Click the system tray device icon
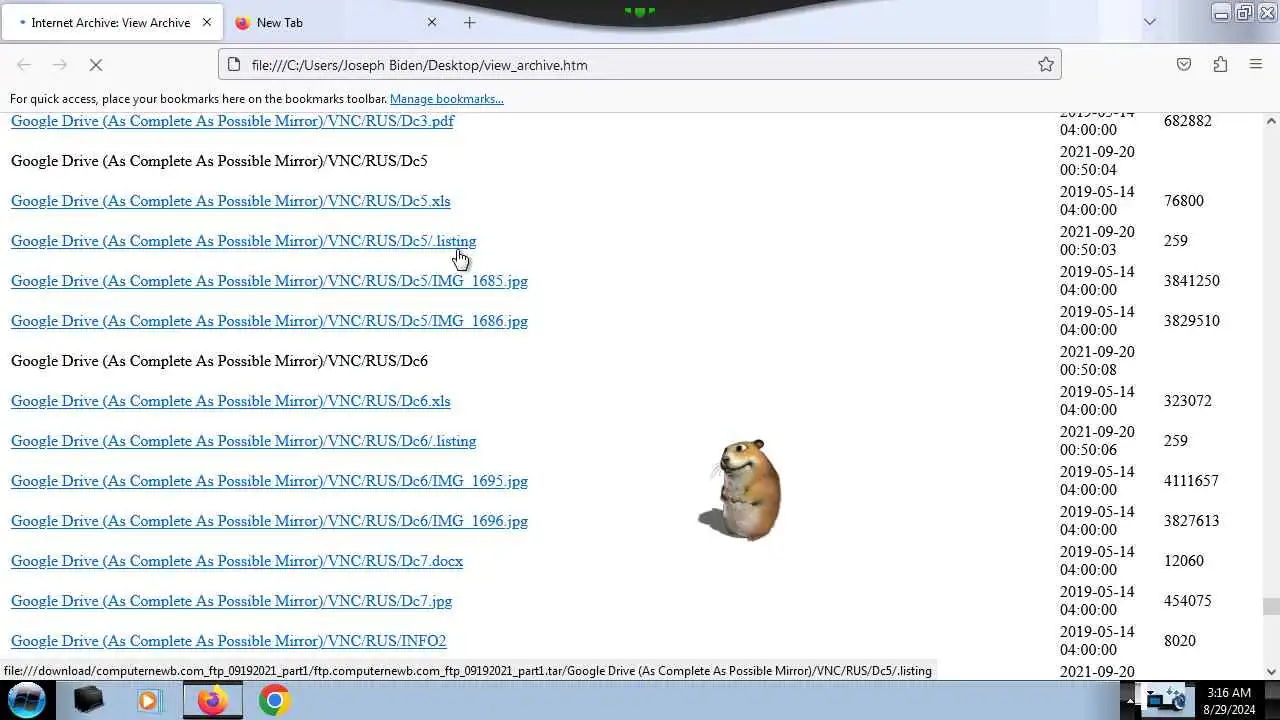1280x720 pixels. [x=1166, y=700]
